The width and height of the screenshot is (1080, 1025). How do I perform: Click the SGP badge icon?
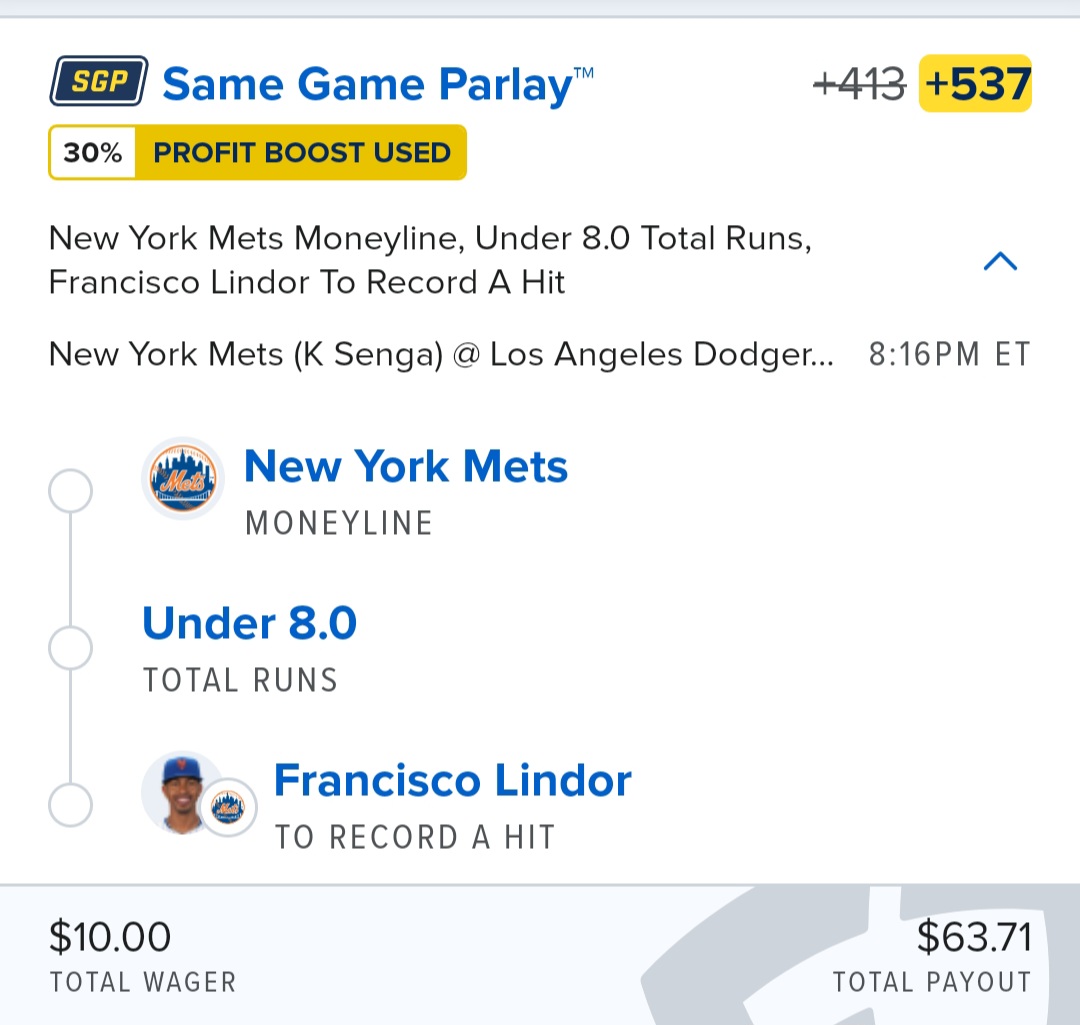[98, 81]
